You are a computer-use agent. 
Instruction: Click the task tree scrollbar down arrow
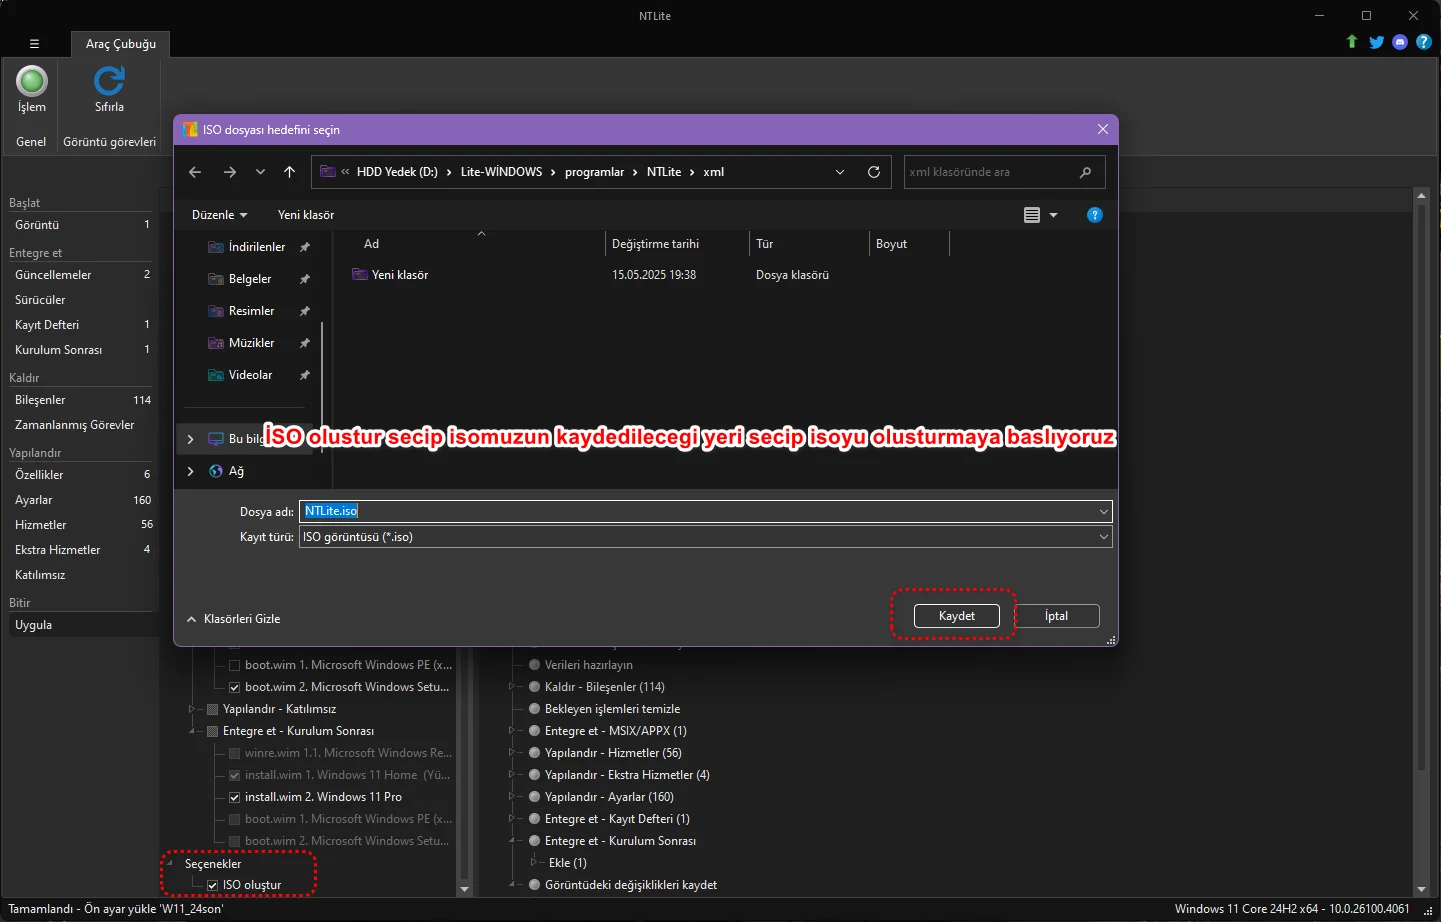coord(464,889)
